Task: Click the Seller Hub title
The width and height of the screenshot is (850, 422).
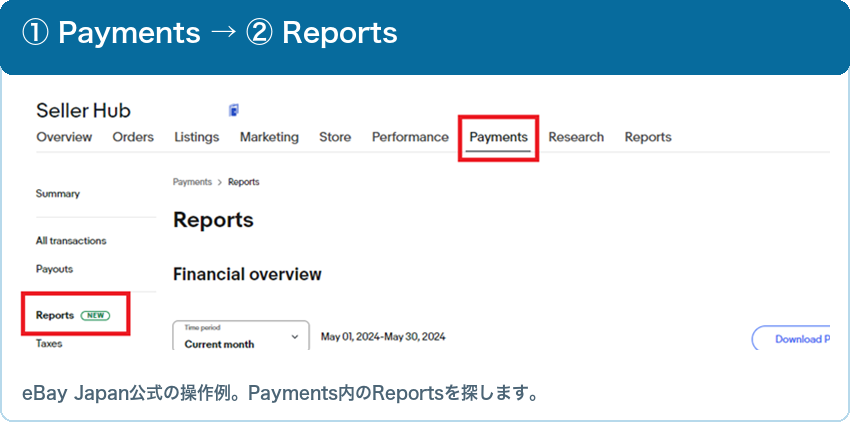Action: (83, 111)
